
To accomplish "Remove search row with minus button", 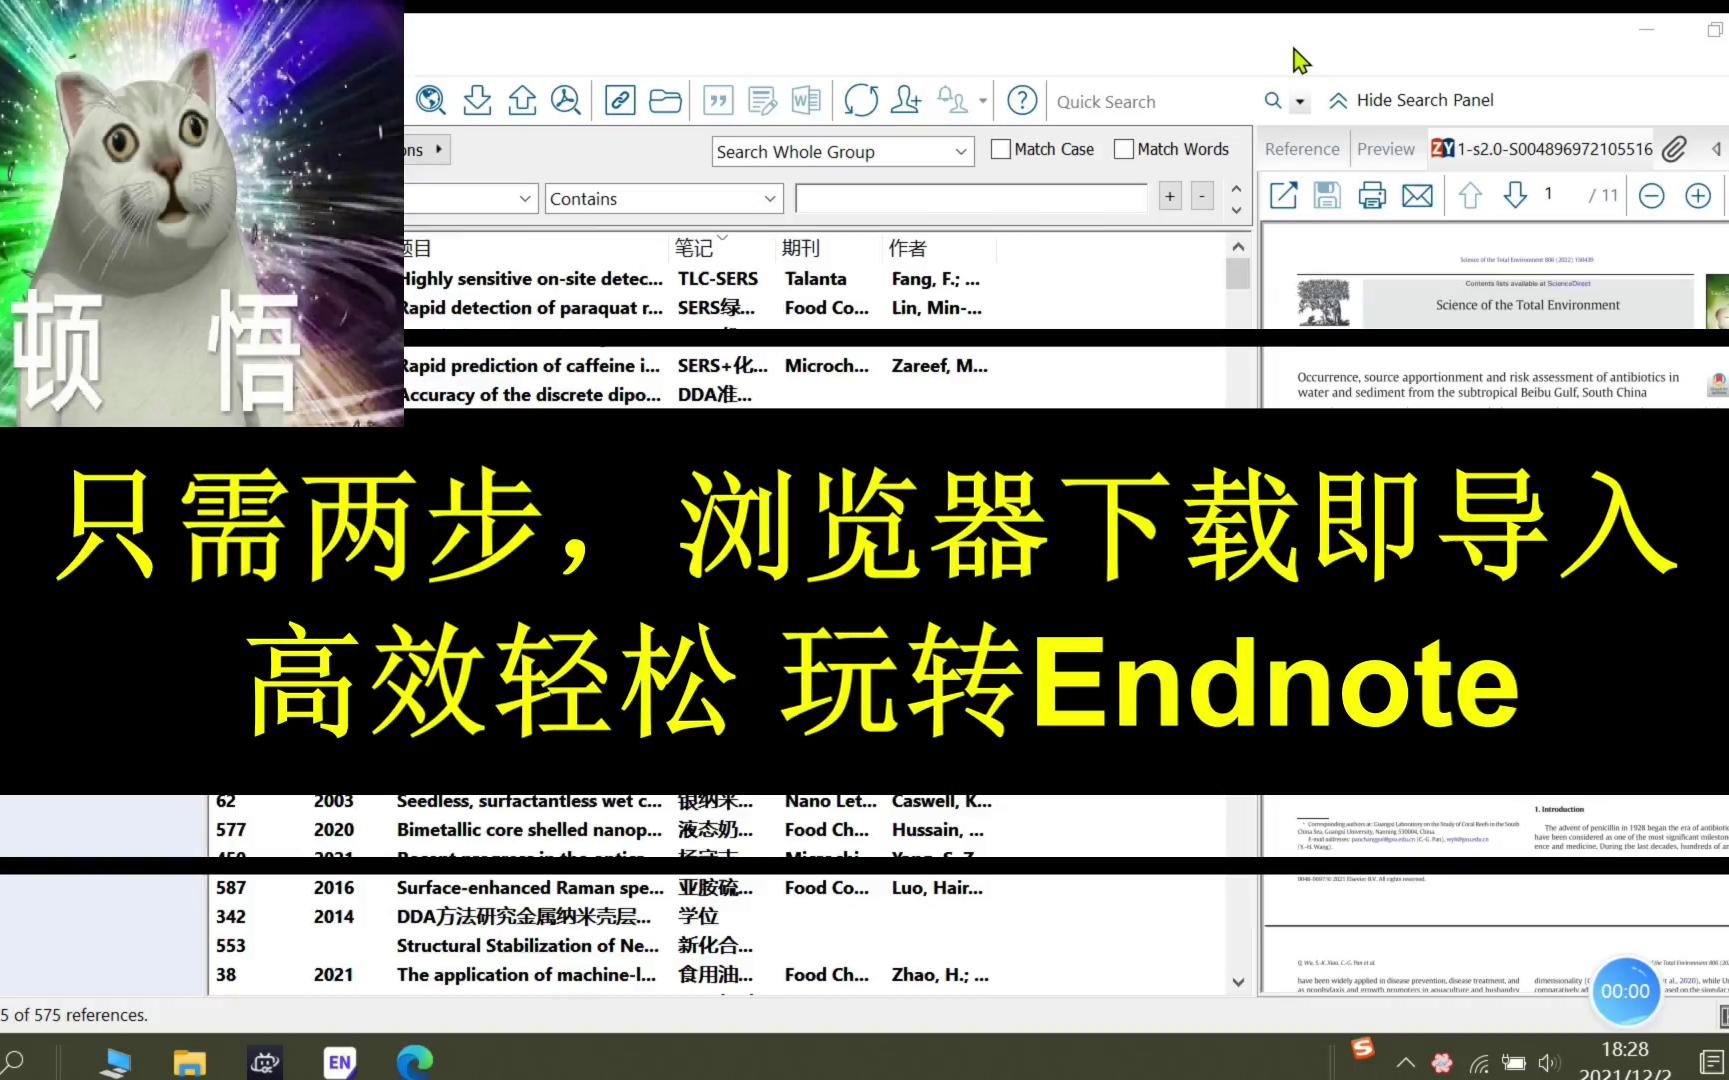I will click(1202, 196).
